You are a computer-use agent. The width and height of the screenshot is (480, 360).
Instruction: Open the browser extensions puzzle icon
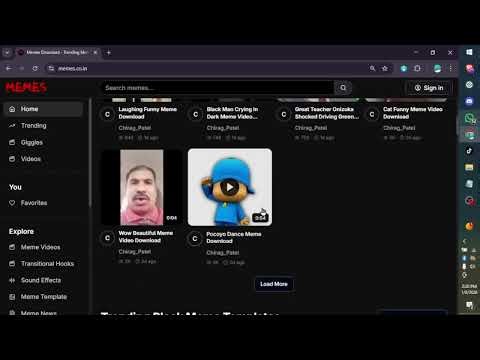coord(417,68)
